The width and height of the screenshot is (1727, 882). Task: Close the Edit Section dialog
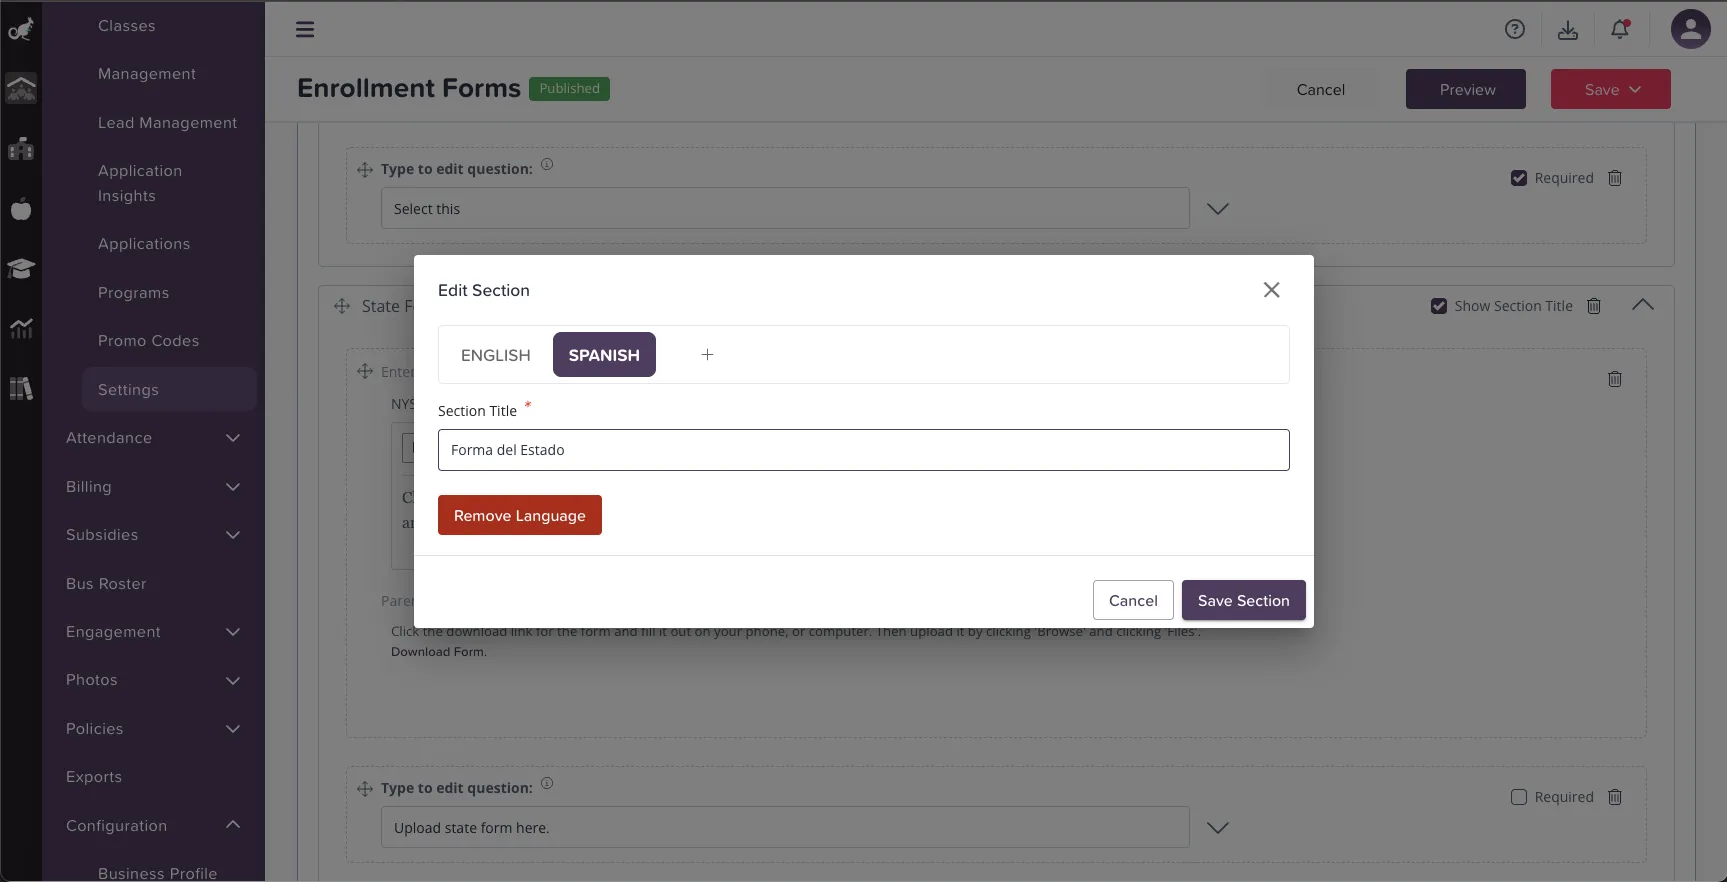(1271, 290)
